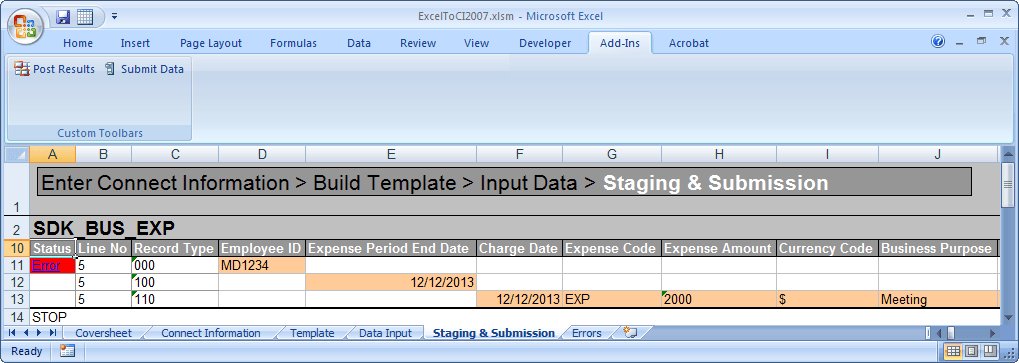Click the Insert Worksheet tab icon
This screenshot has width=1019, height=363.
click(629, 332)
